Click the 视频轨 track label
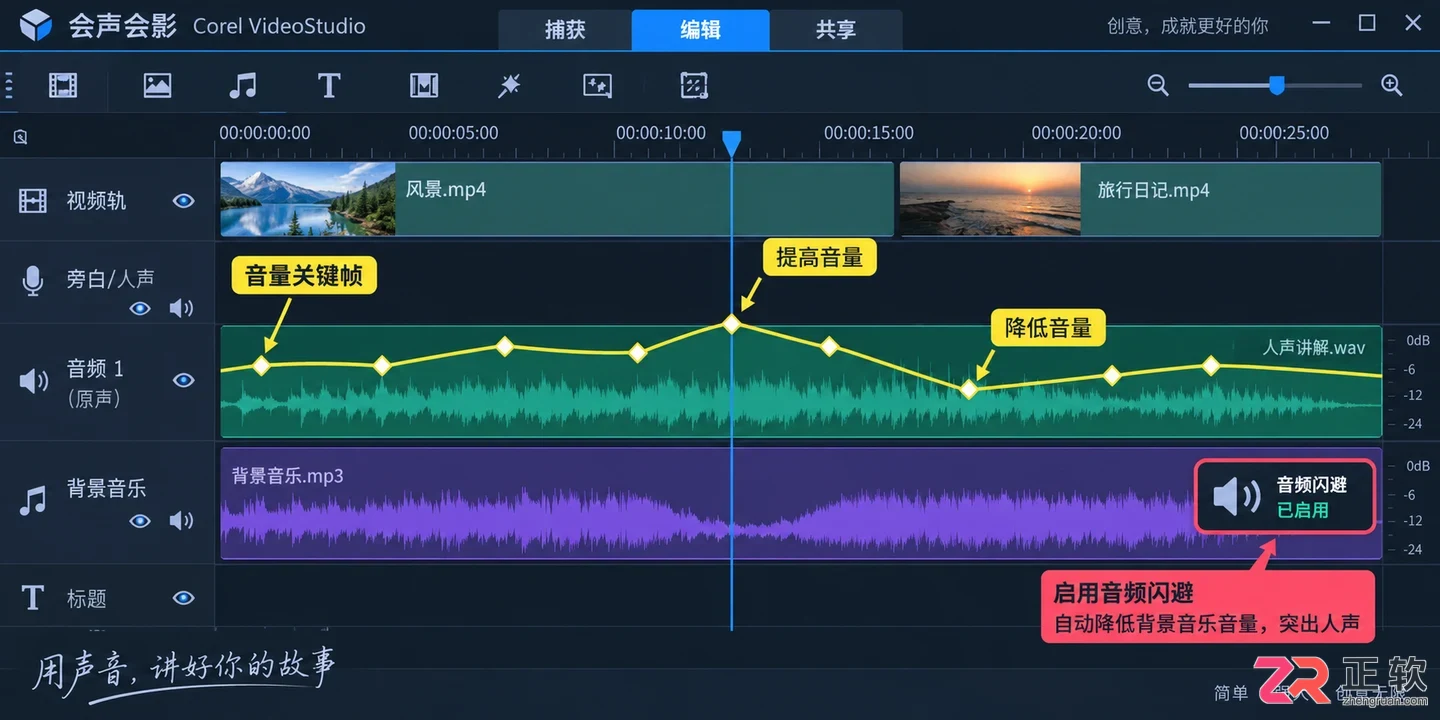1440x720 pixels. tap(96, 201)
